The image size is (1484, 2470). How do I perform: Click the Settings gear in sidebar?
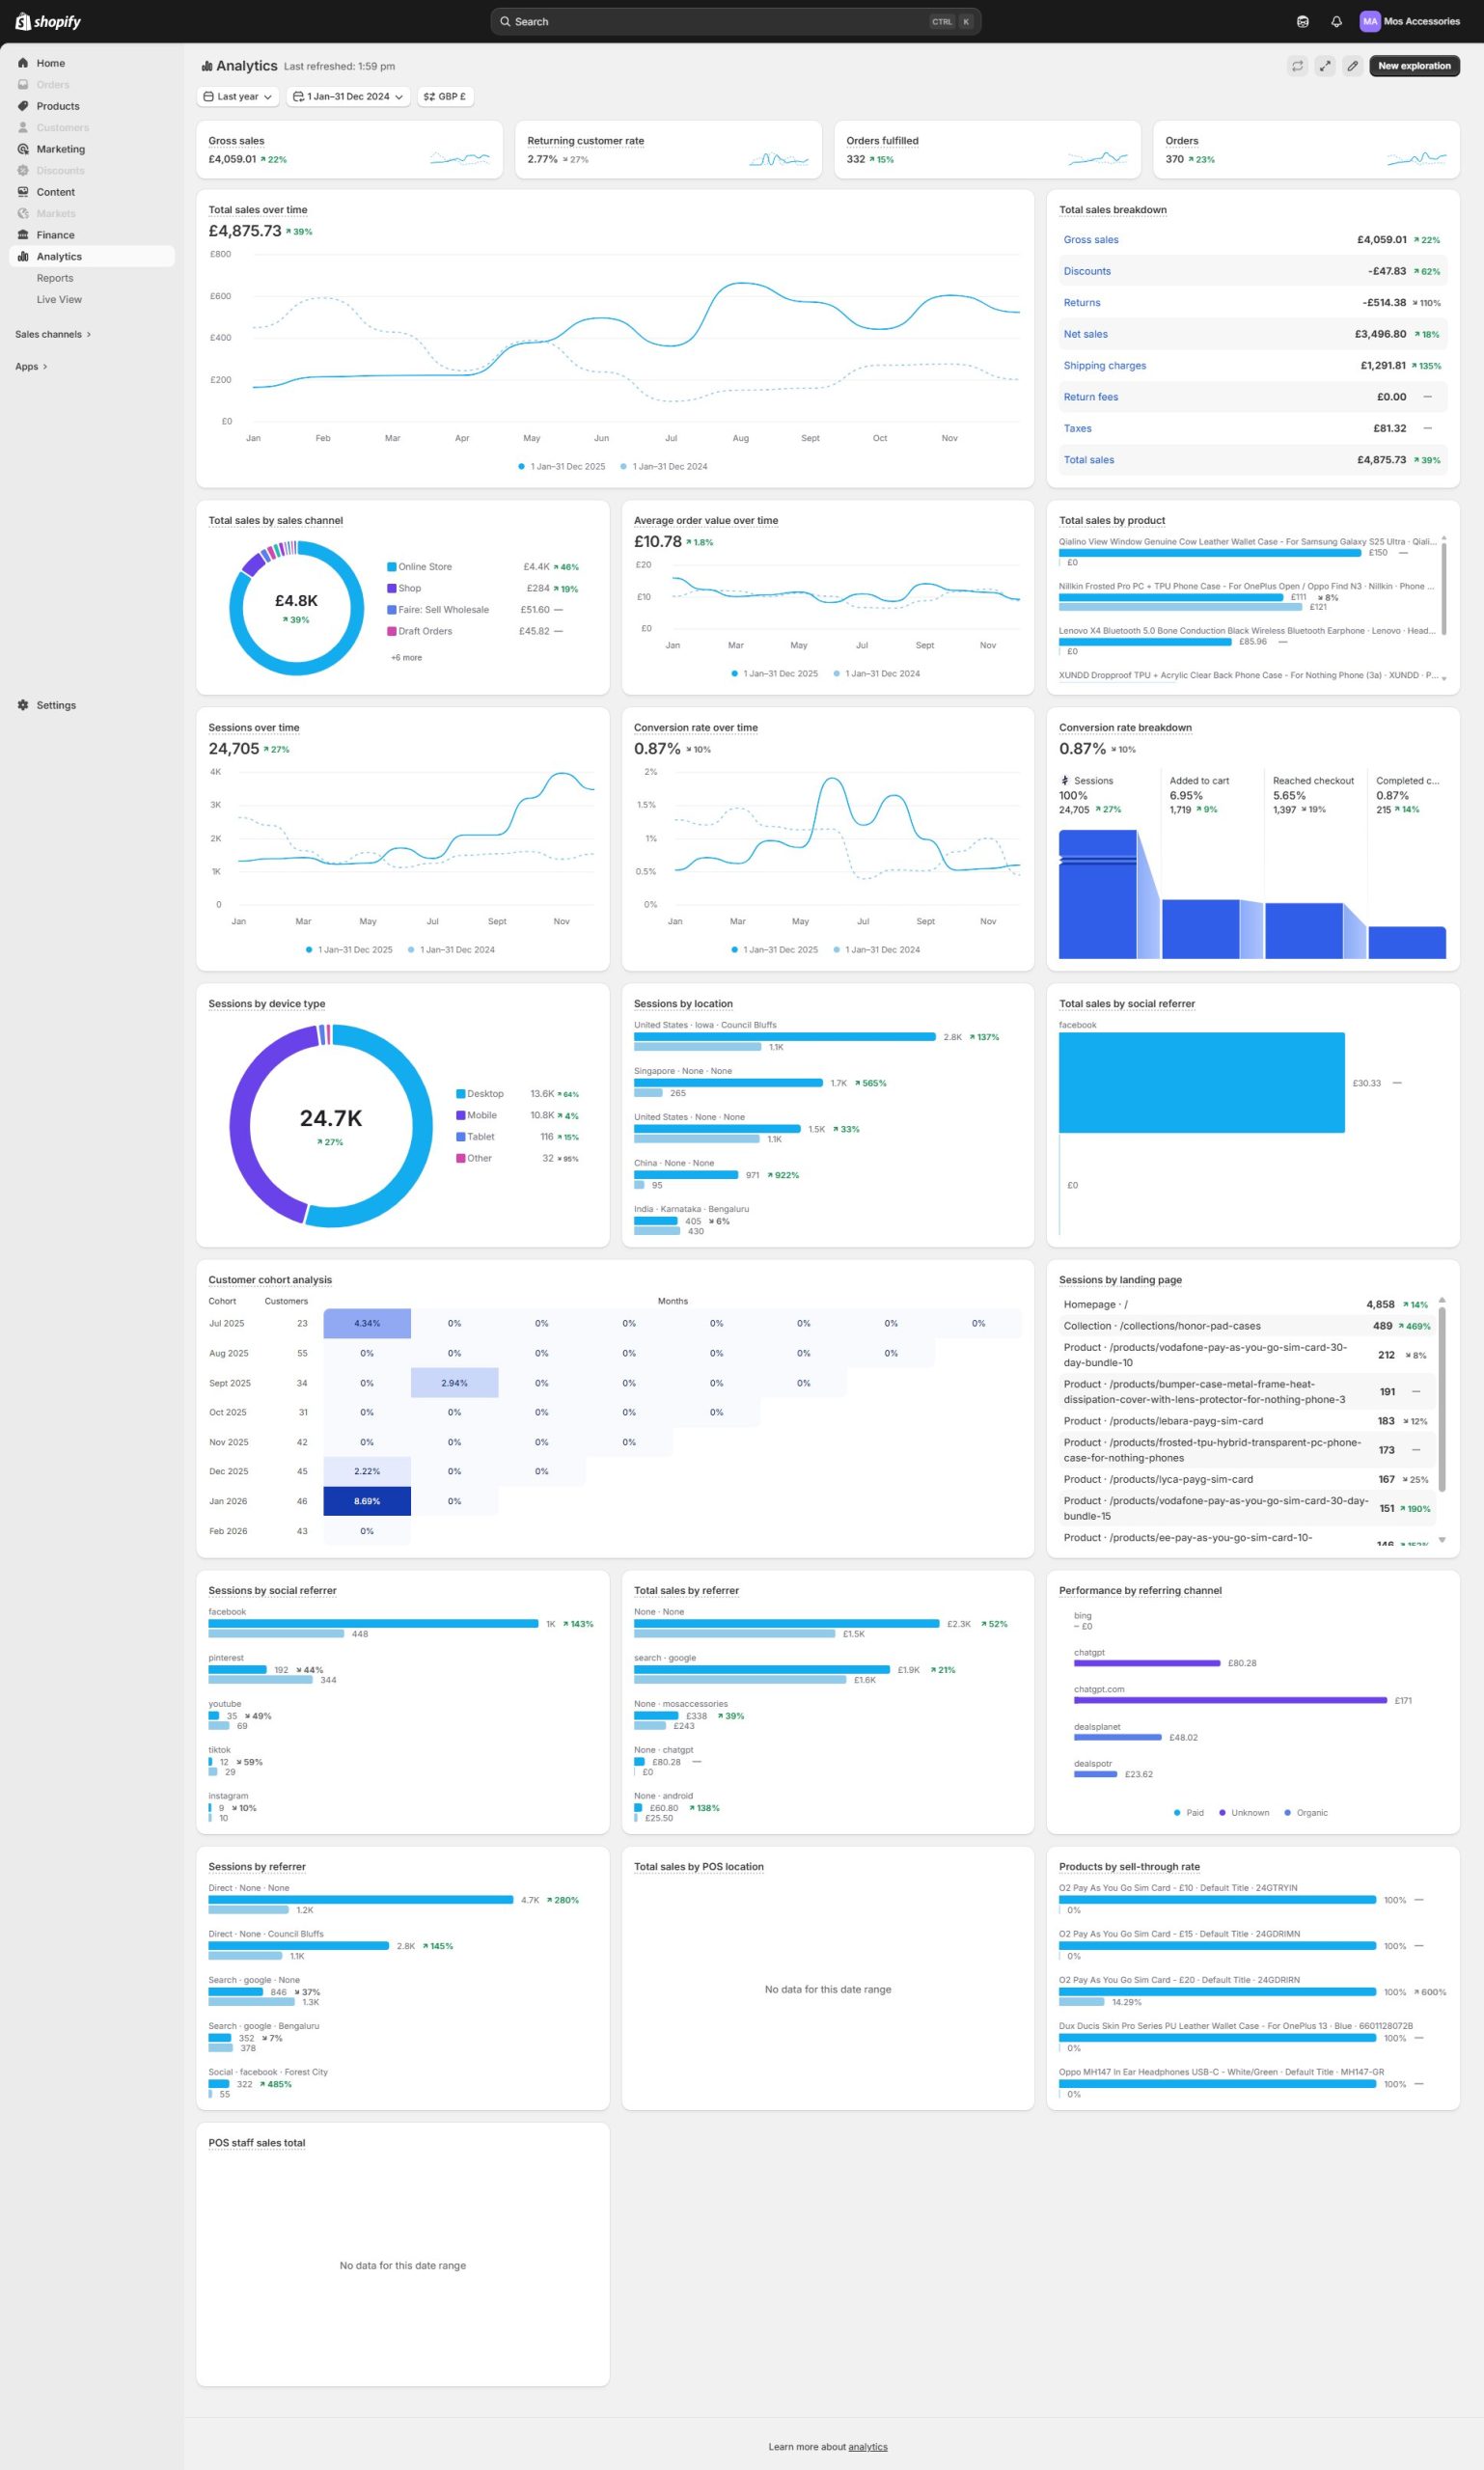(23, 705)
